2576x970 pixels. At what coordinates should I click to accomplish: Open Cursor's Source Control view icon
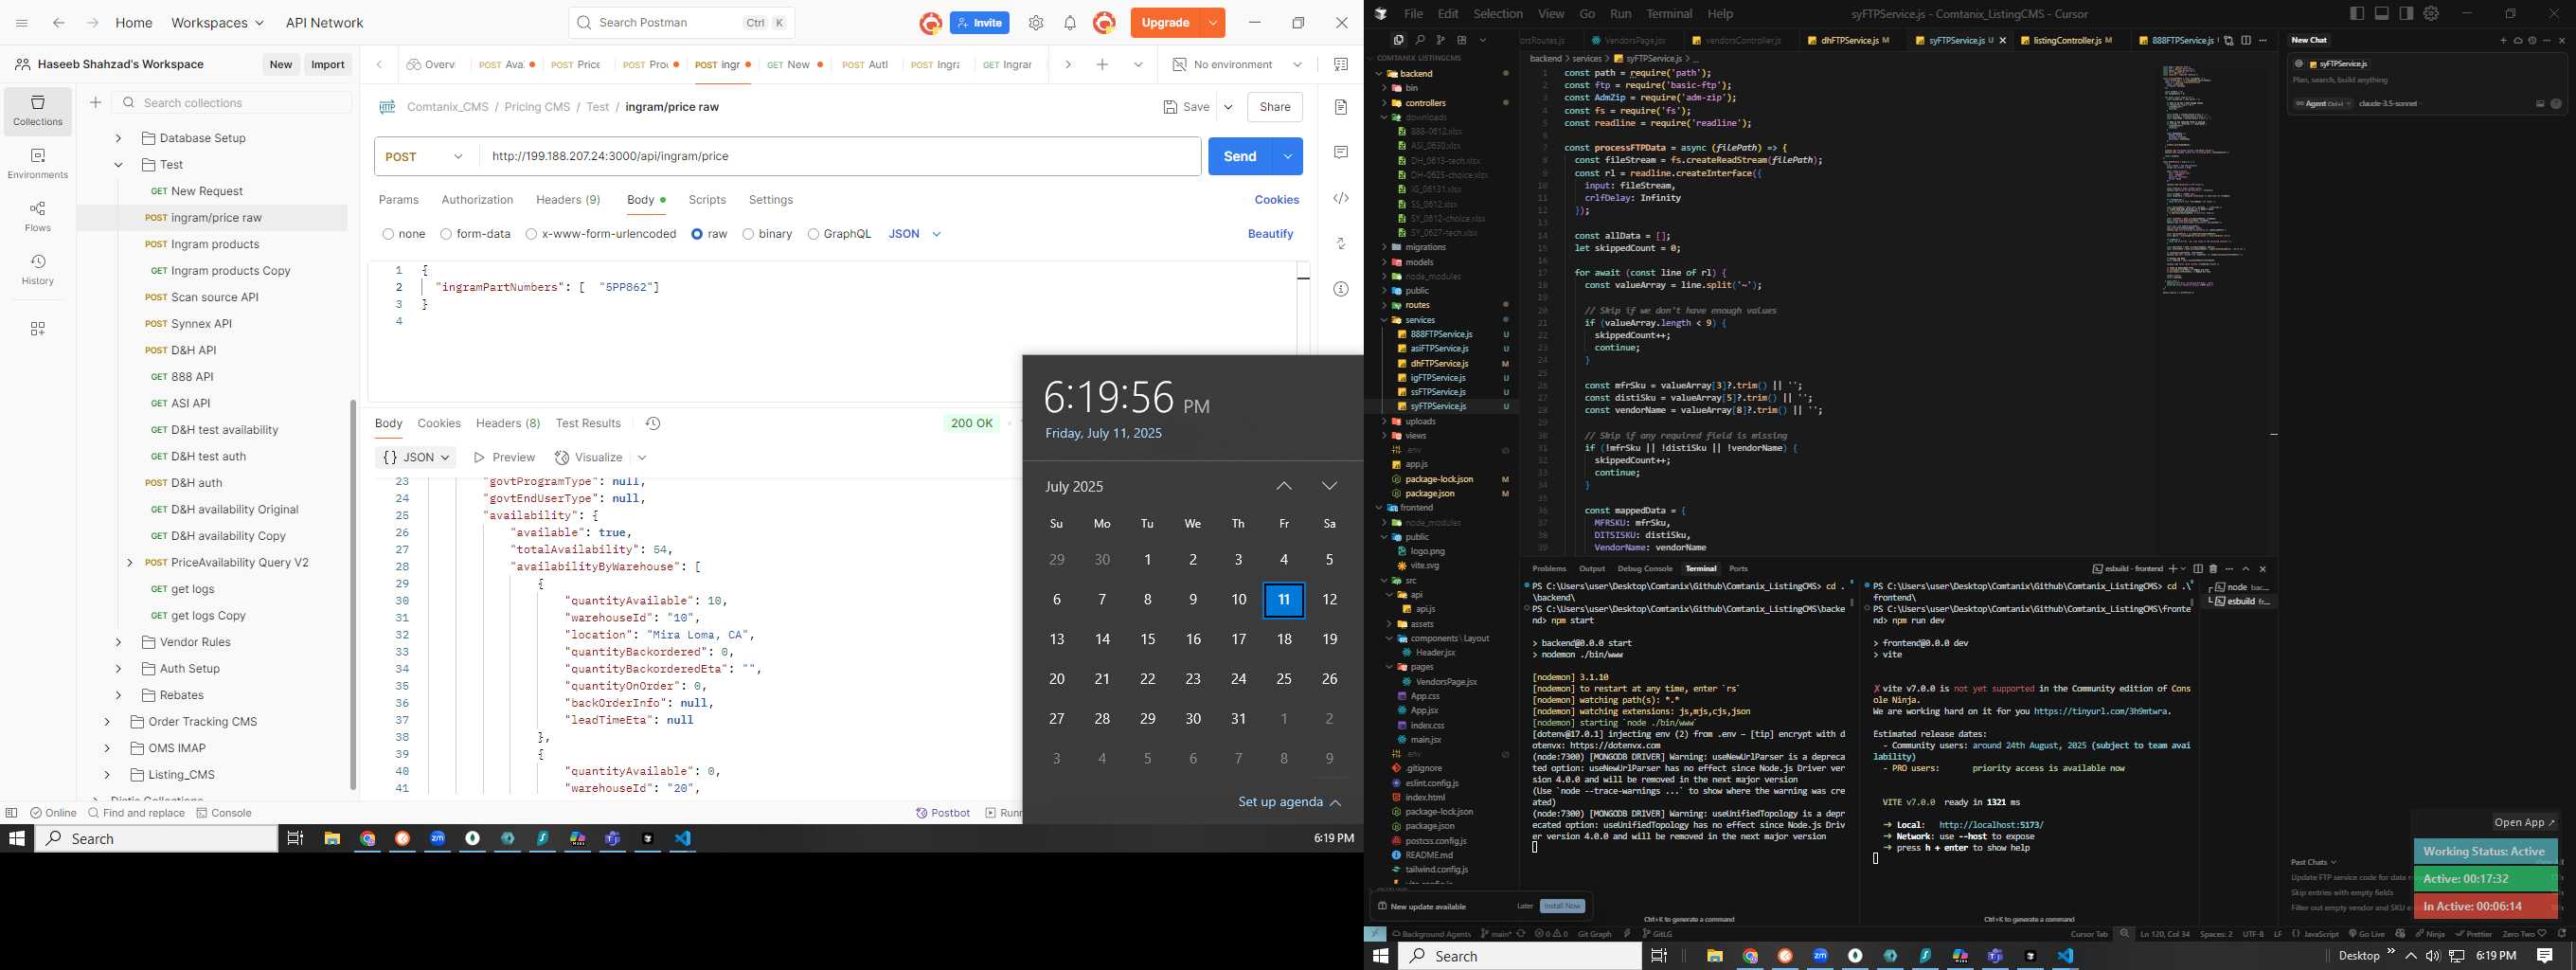(x=1441, y=40)
